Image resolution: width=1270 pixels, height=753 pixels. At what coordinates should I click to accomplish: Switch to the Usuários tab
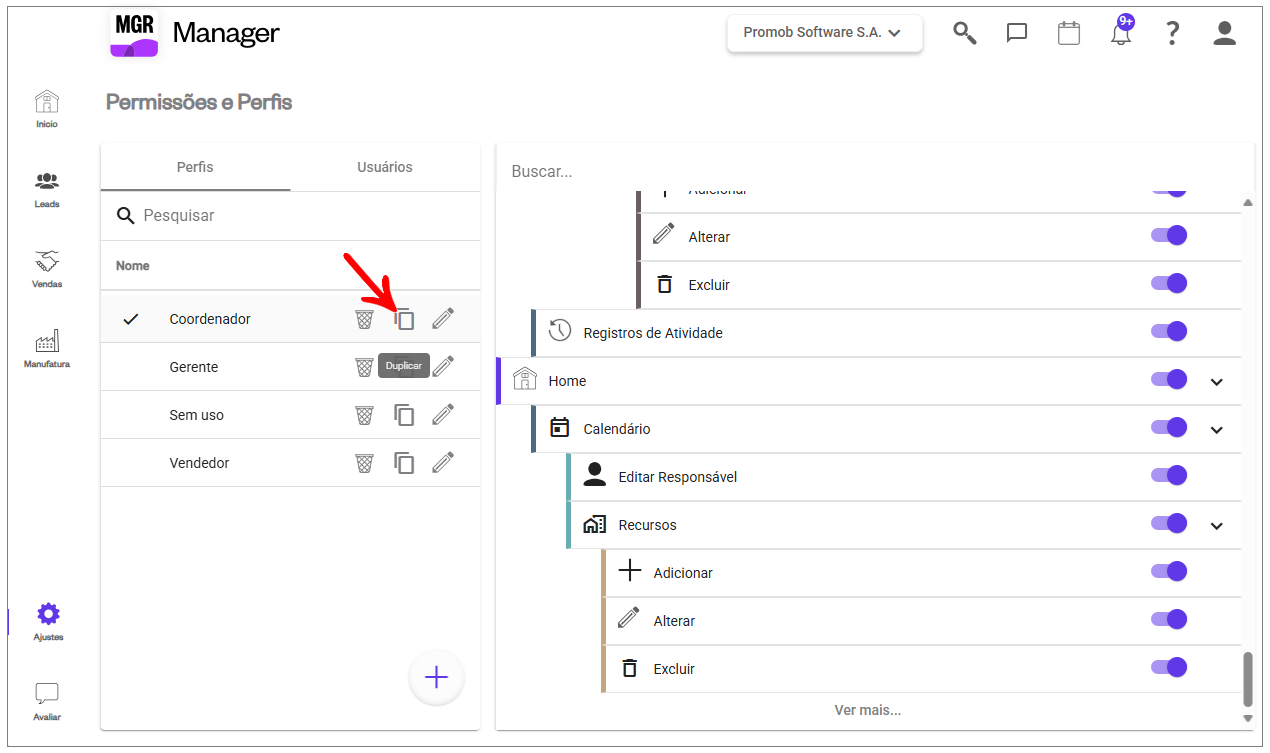point(385,167)
